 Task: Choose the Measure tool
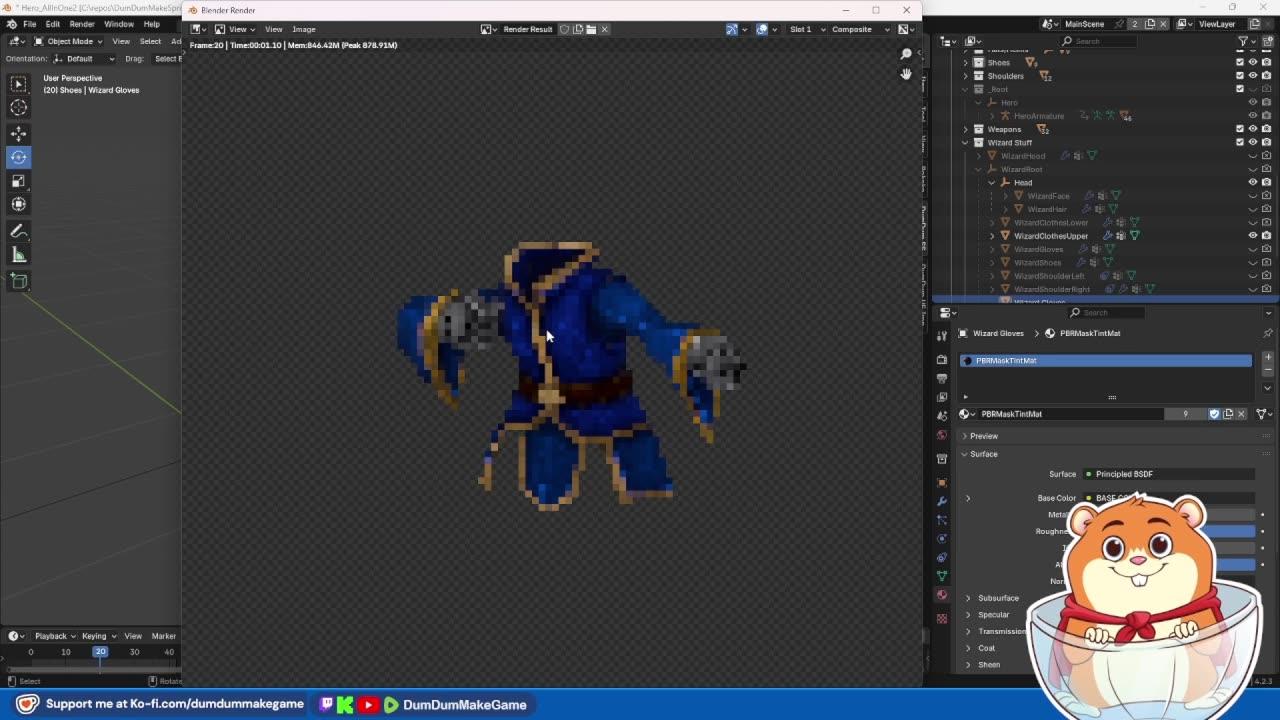coord(18,255)
